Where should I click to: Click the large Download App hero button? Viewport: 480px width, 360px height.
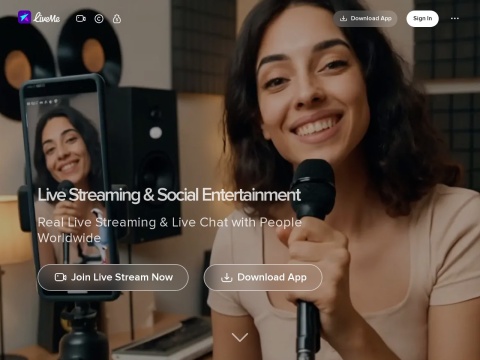pos(263,277)
